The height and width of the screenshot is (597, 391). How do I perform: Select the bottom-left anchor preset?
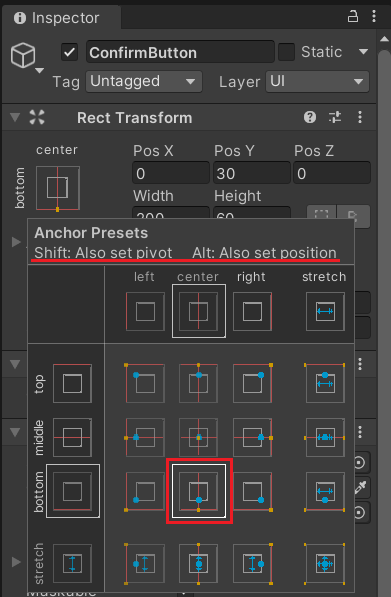click(x=145, y=492)
